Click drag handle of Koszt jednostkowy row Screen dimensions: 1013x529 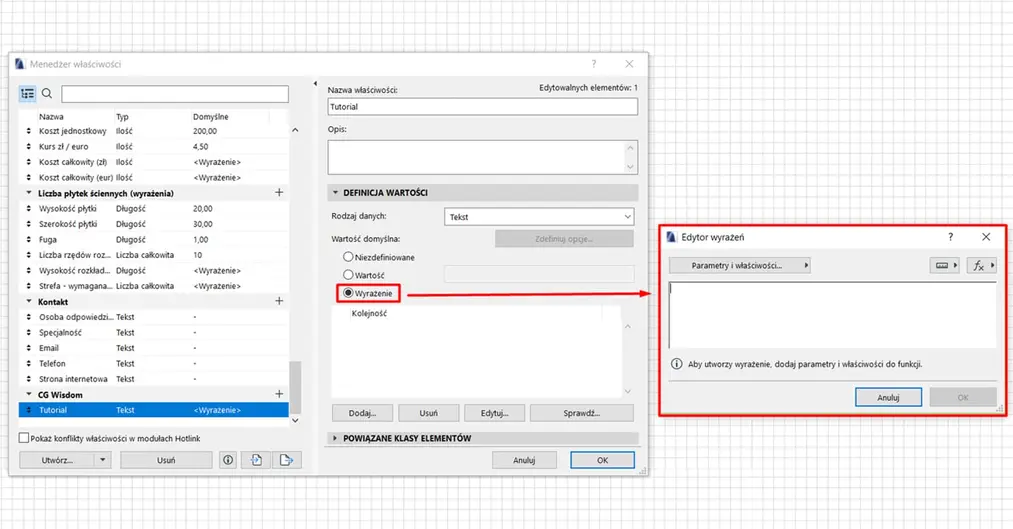pos(28,131)
